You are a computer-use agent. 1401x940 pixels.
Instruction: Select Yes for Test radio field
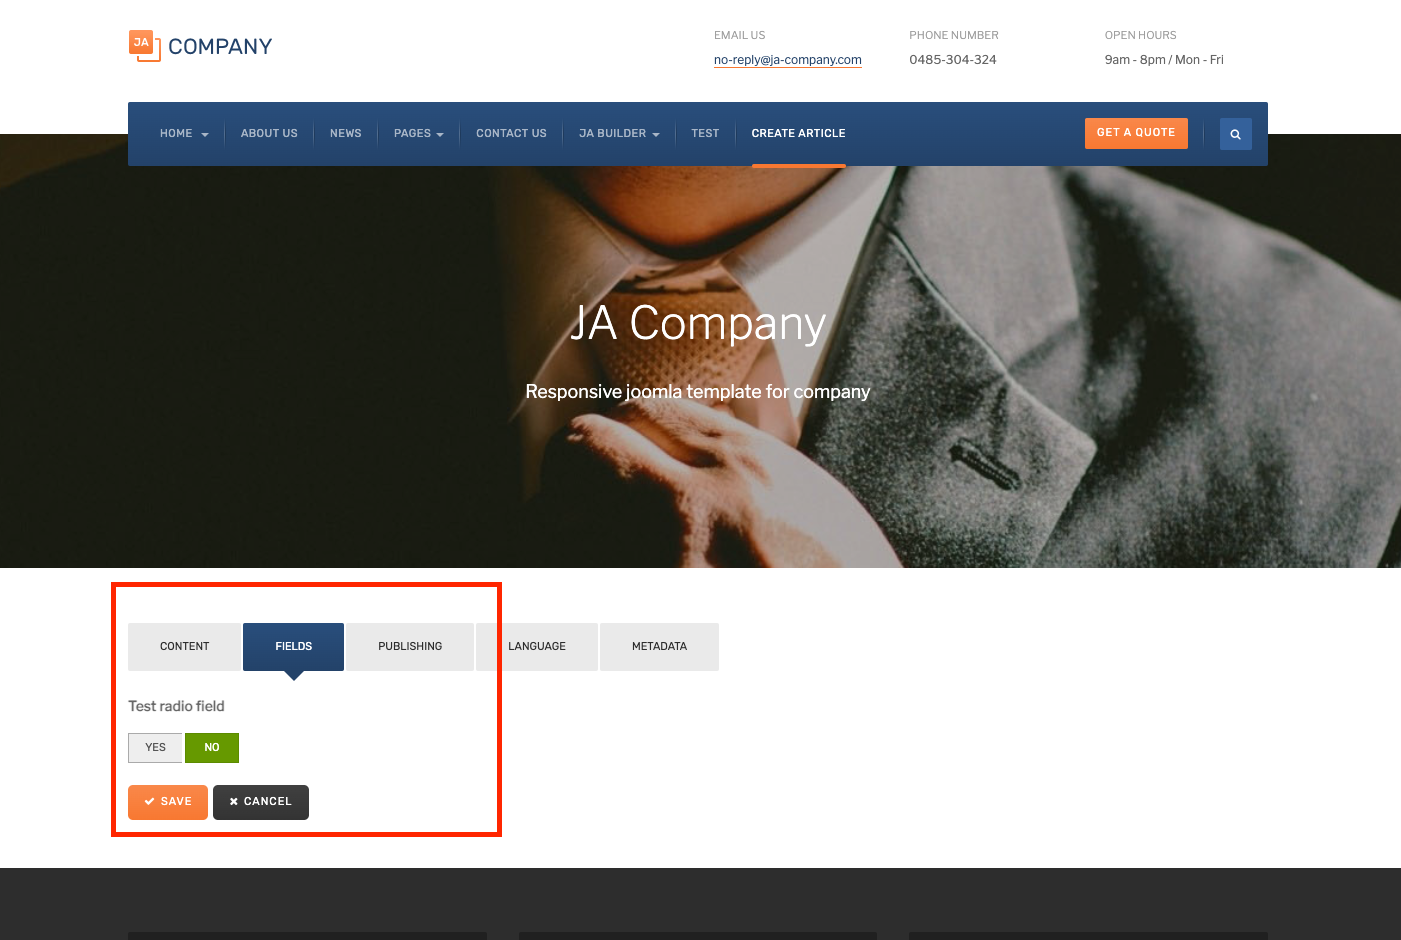(155, 748)
